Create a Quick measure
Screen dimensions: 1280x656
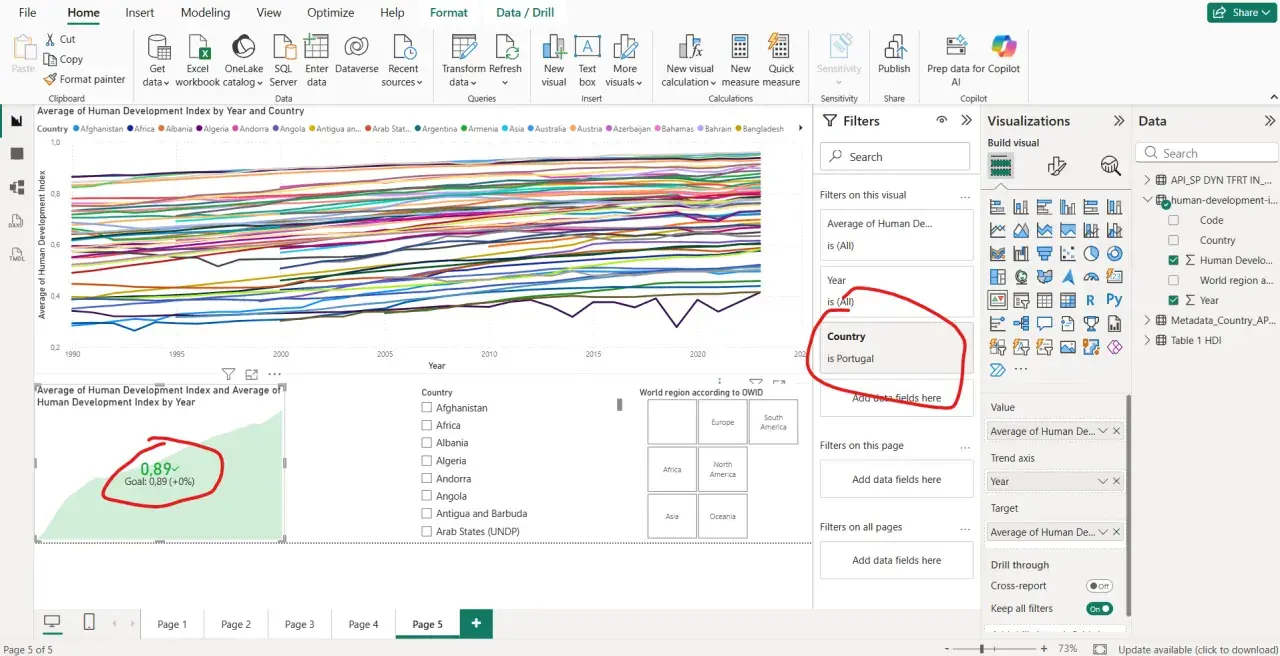coord(781,59)
